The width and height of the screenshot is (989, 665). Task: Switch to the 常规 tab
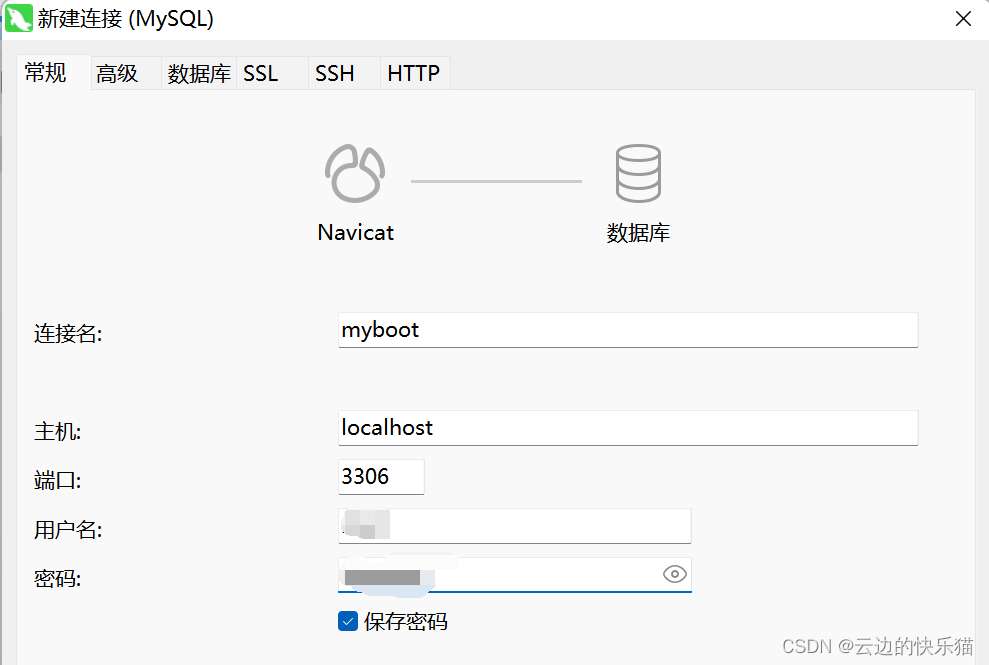(54, 73)
